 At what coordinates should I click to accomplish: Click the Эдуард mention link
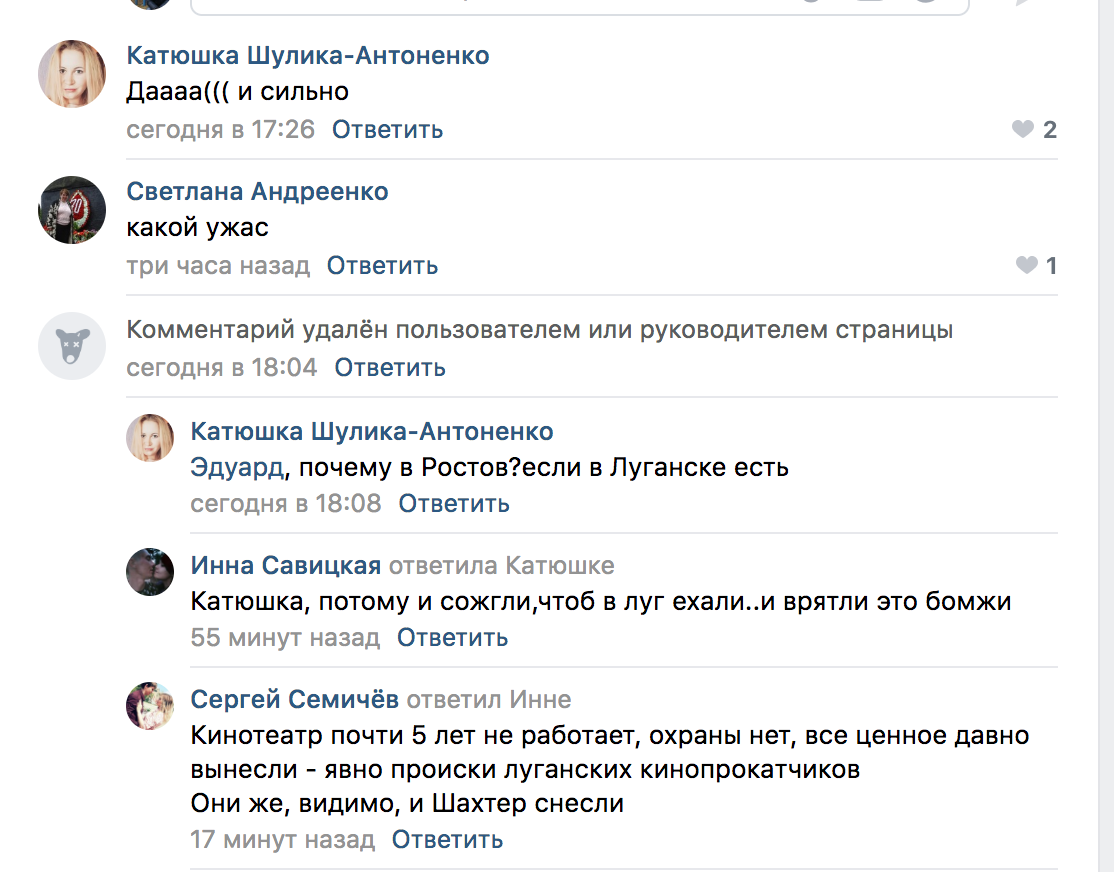click(x=237, y=468)
